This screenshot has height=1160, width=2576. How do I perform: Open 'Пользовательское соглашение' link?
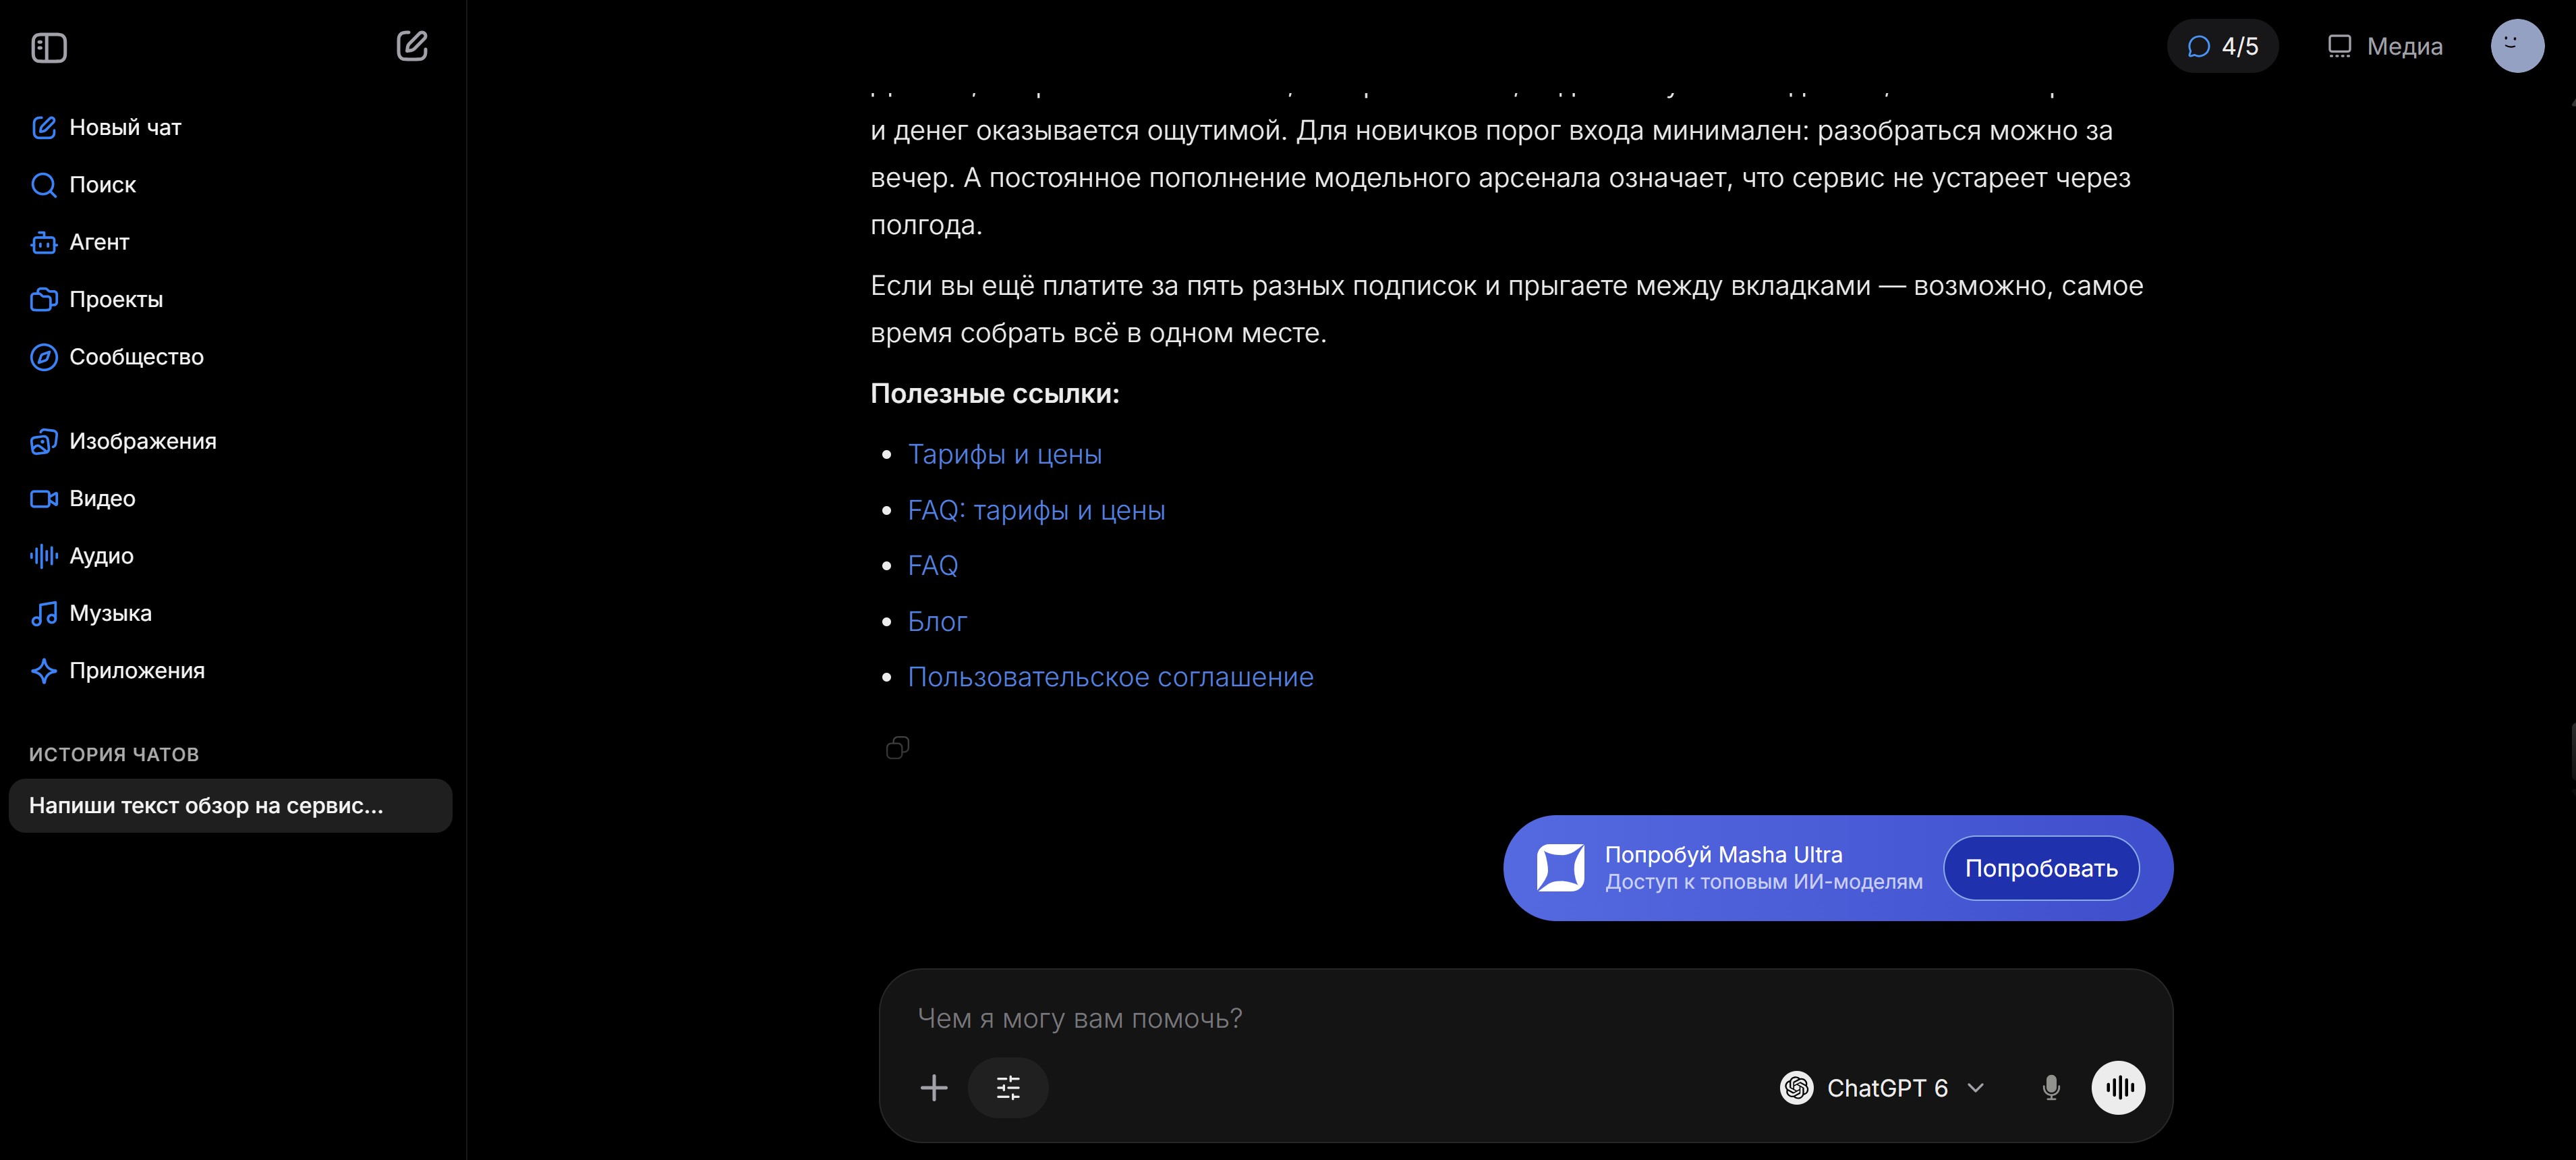point(1110,677)
